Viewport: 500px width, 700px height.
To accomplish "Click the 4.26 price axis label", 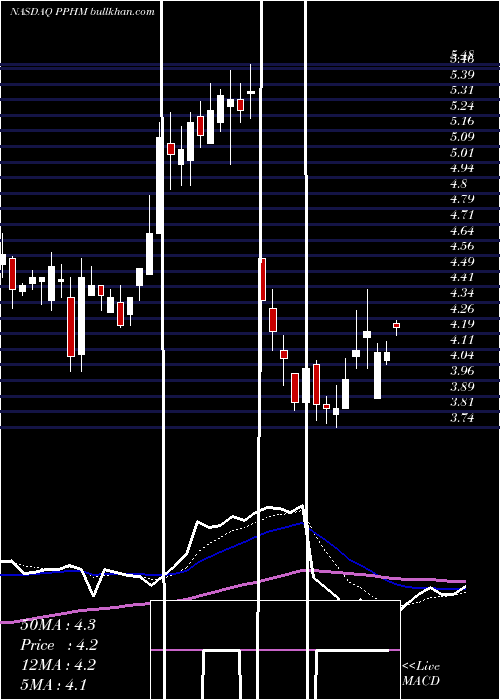I will [462, 308].
